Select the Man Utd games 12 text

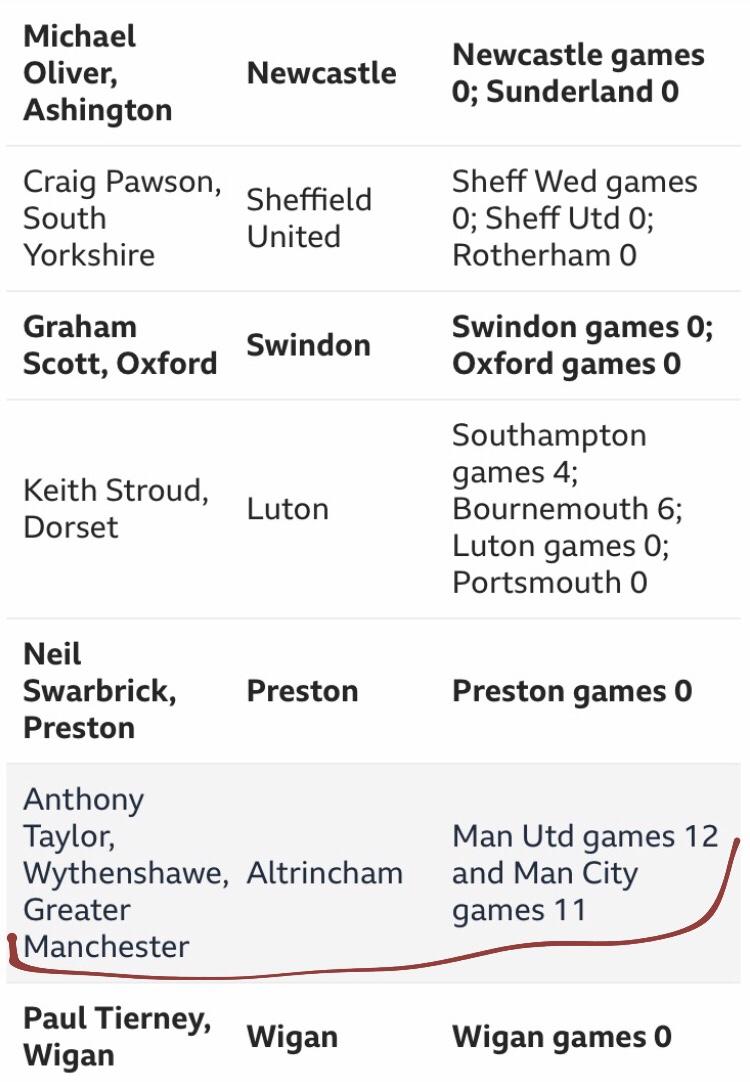pos(585,836)
